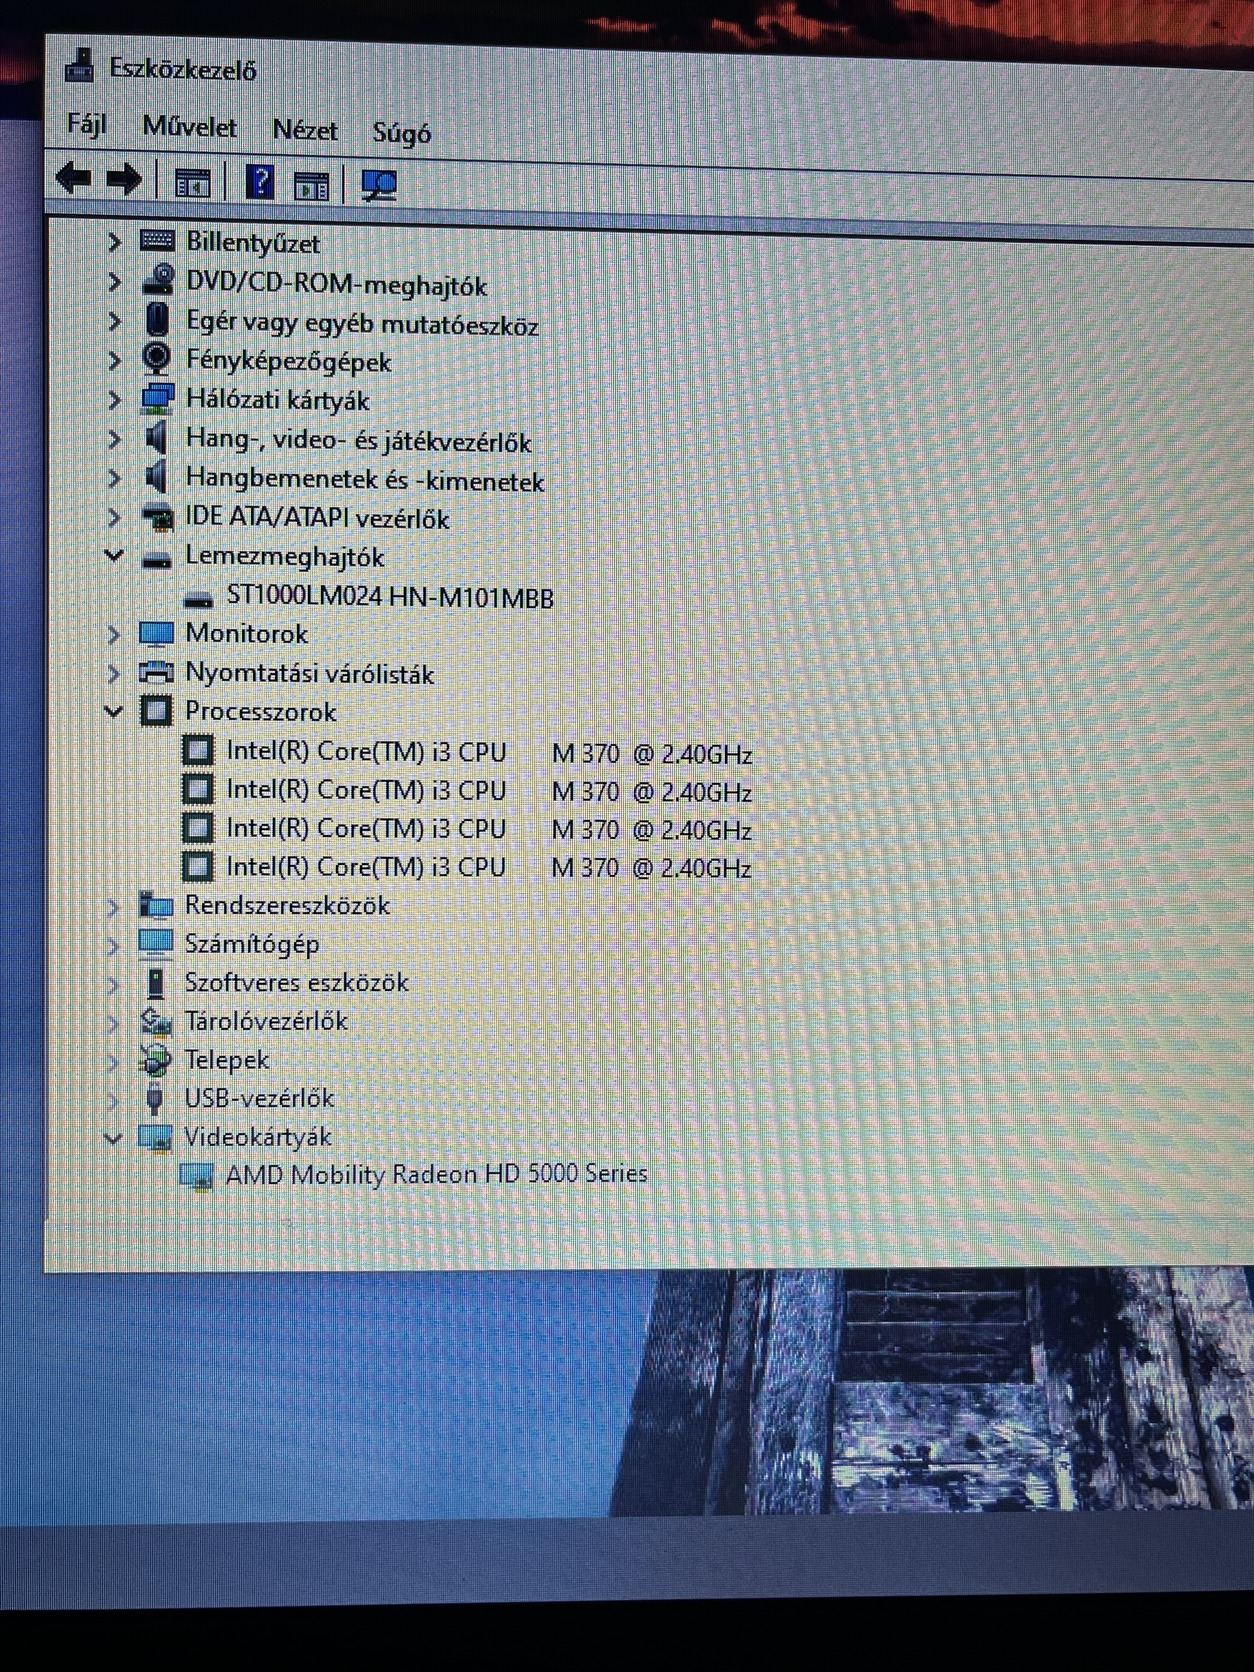This screenshot has height=1672, width=1254.
Task: Toggle the action pane toolbar icon
Action: click(311, 185)
